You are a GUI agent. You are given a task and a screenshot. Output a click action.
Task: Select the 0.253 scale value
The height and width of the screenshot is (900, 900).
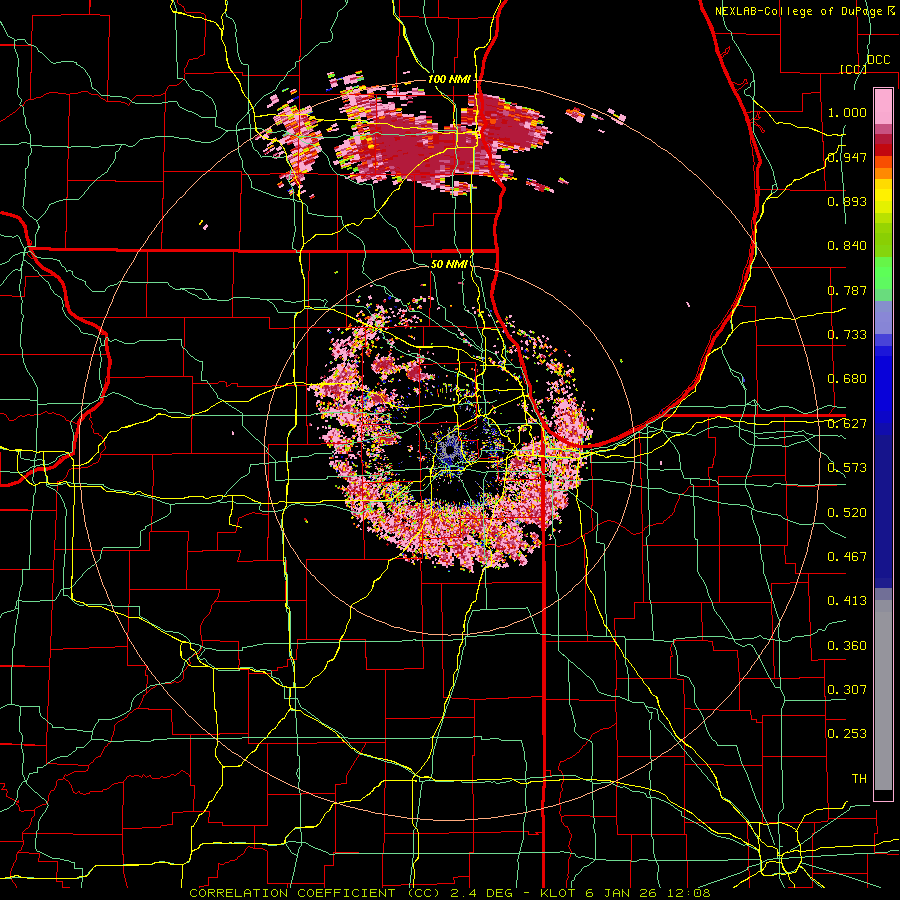point(847,734)
